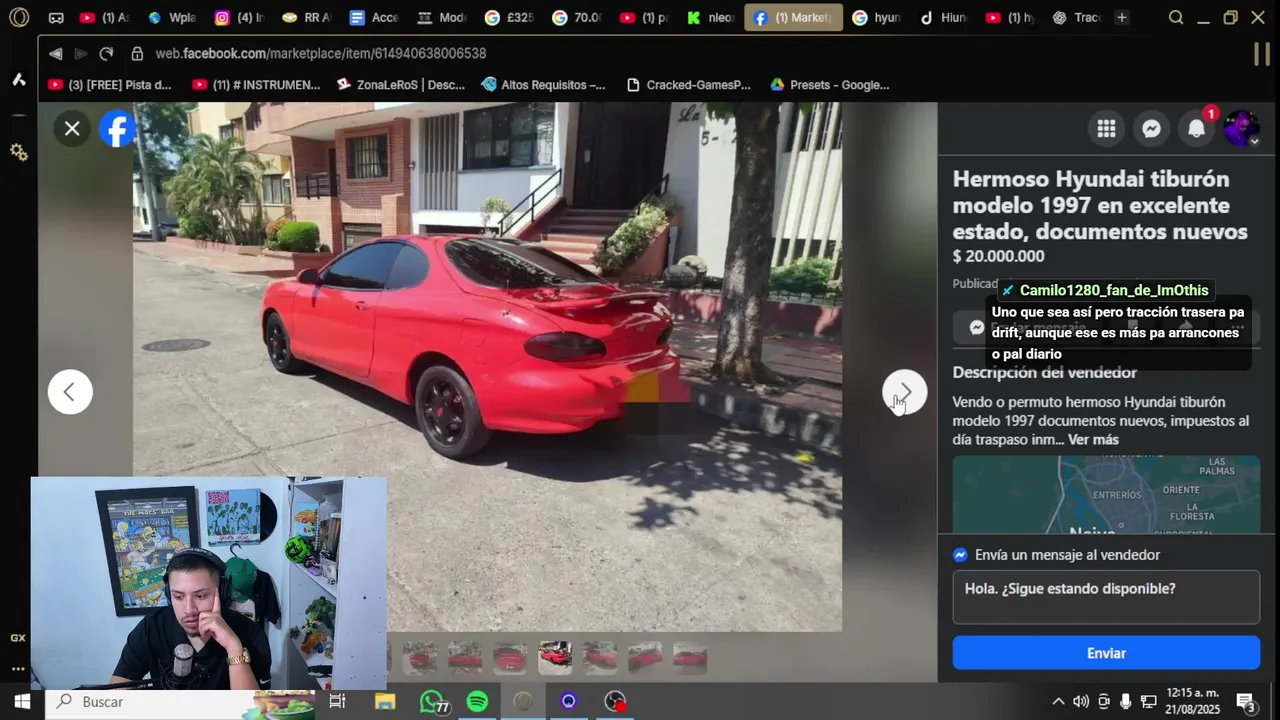Click the microphone tray icon

(x=1126, y=702)
